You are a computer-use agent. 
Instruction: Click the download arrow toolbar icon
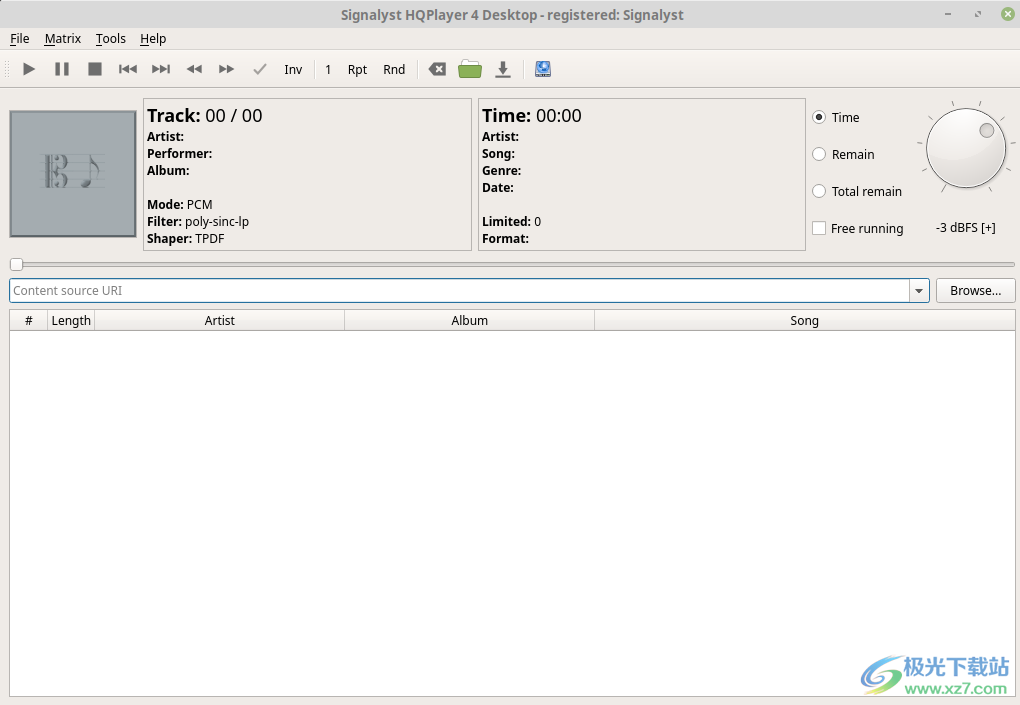503,69
